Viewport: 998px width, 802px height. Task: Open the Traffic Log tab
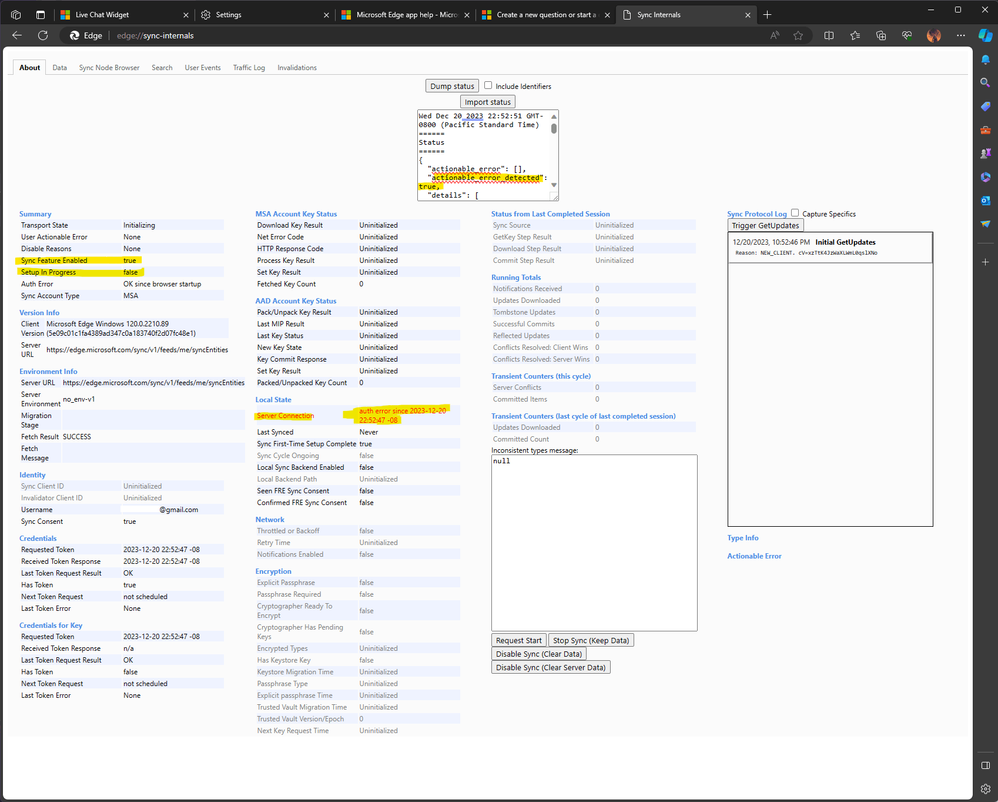(x=249, y=68)
